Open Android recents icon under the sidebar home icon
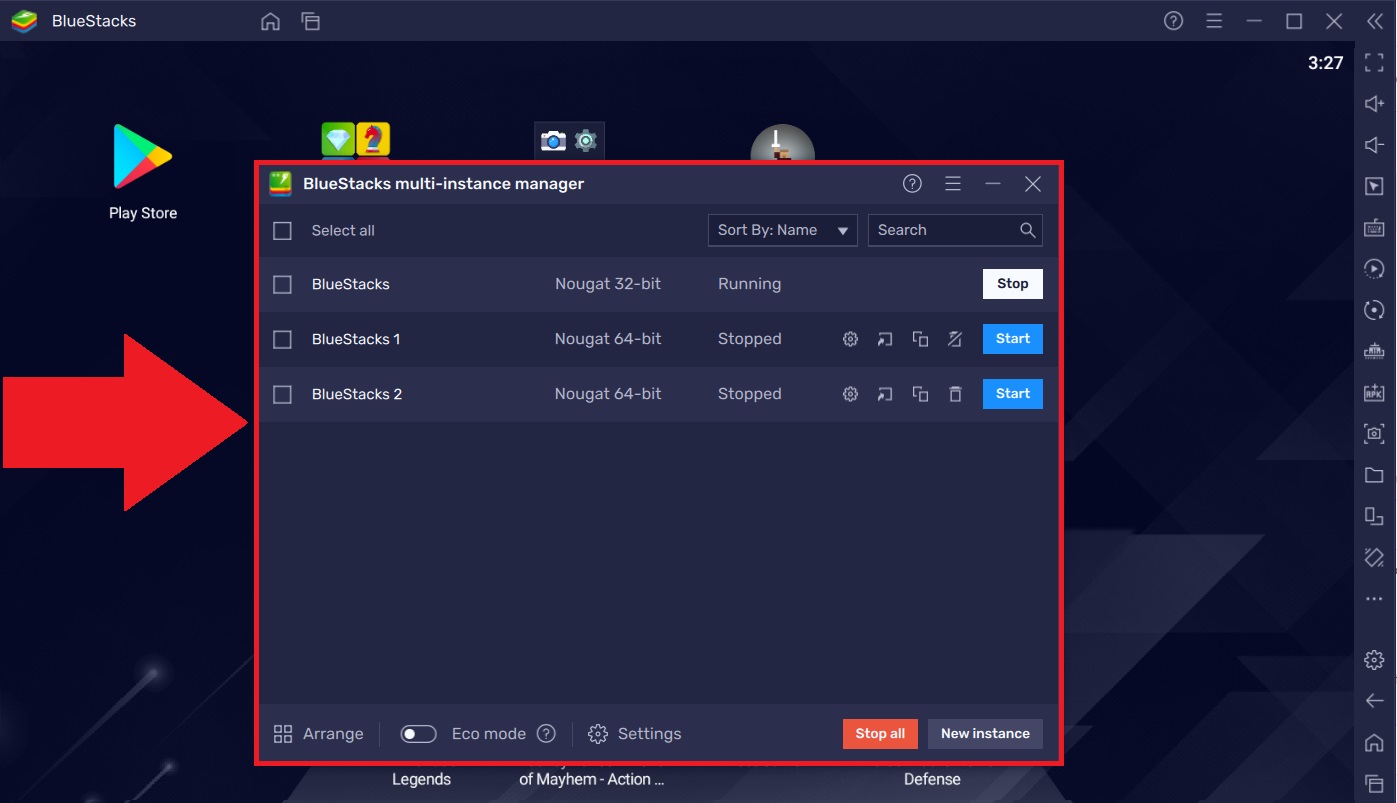This screenshot has width=1397, height=803. 1374,783
